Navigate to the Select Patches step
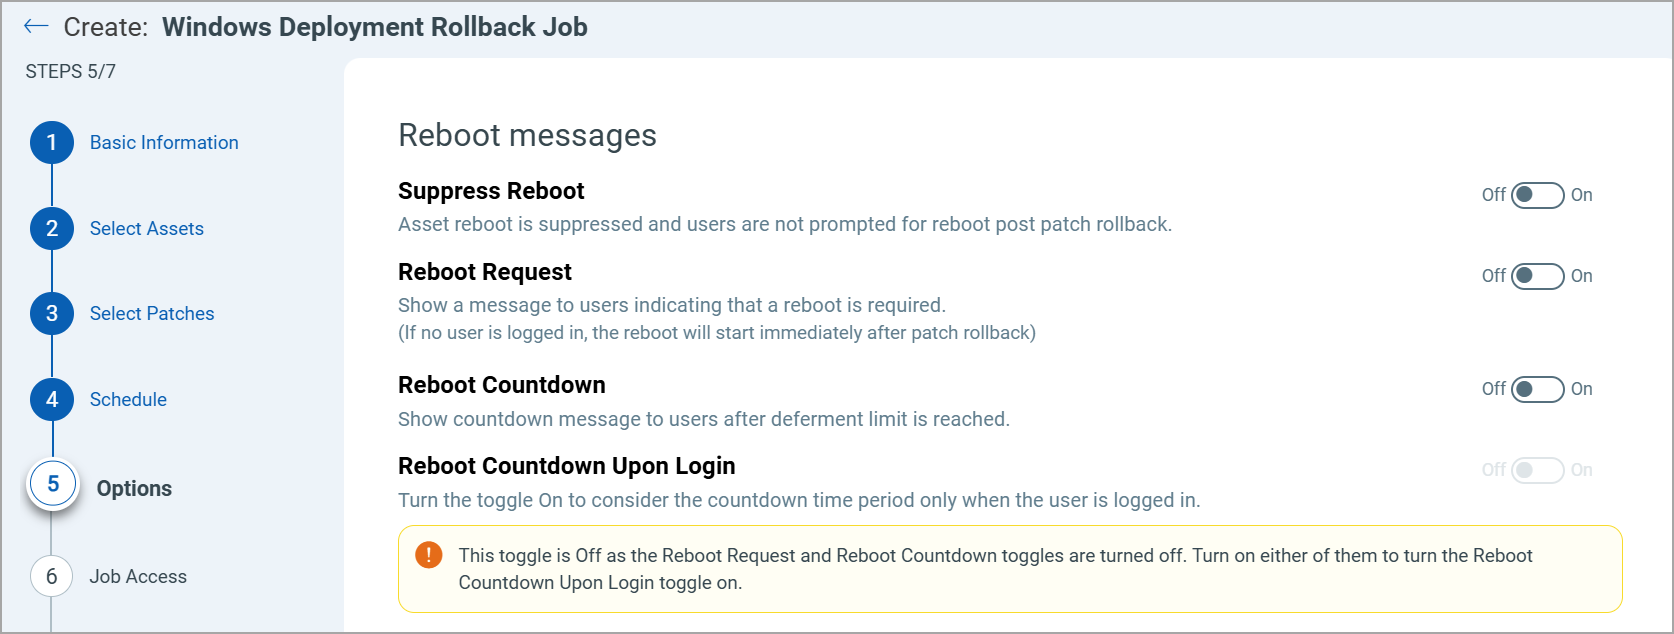The width and height of the screenshot is (1674, 634). point(151,313)
